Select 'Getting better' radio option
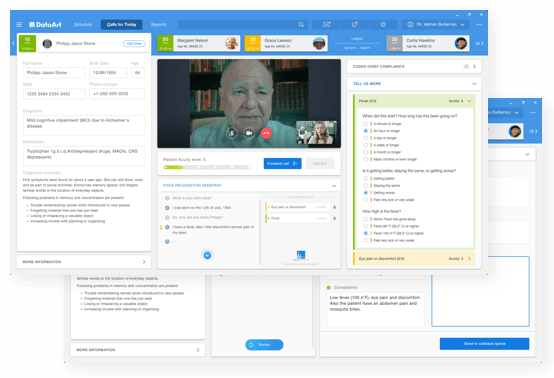Screen dimensions: 554x378 pos(366,178)
